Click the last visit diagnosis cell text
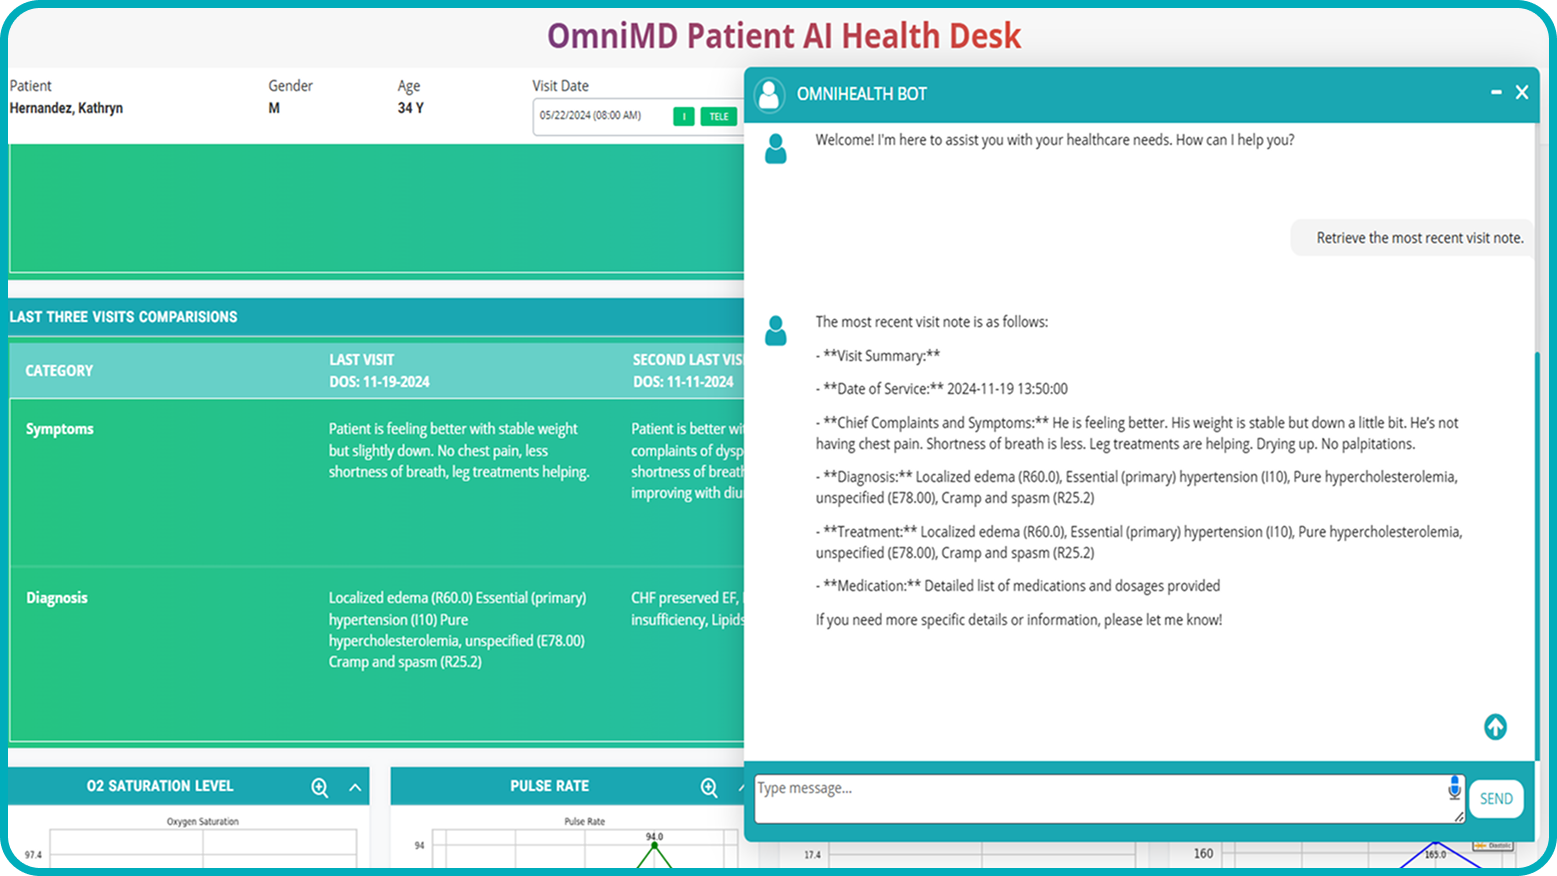Screen dimensions: 1557x876 click(457, 630)
